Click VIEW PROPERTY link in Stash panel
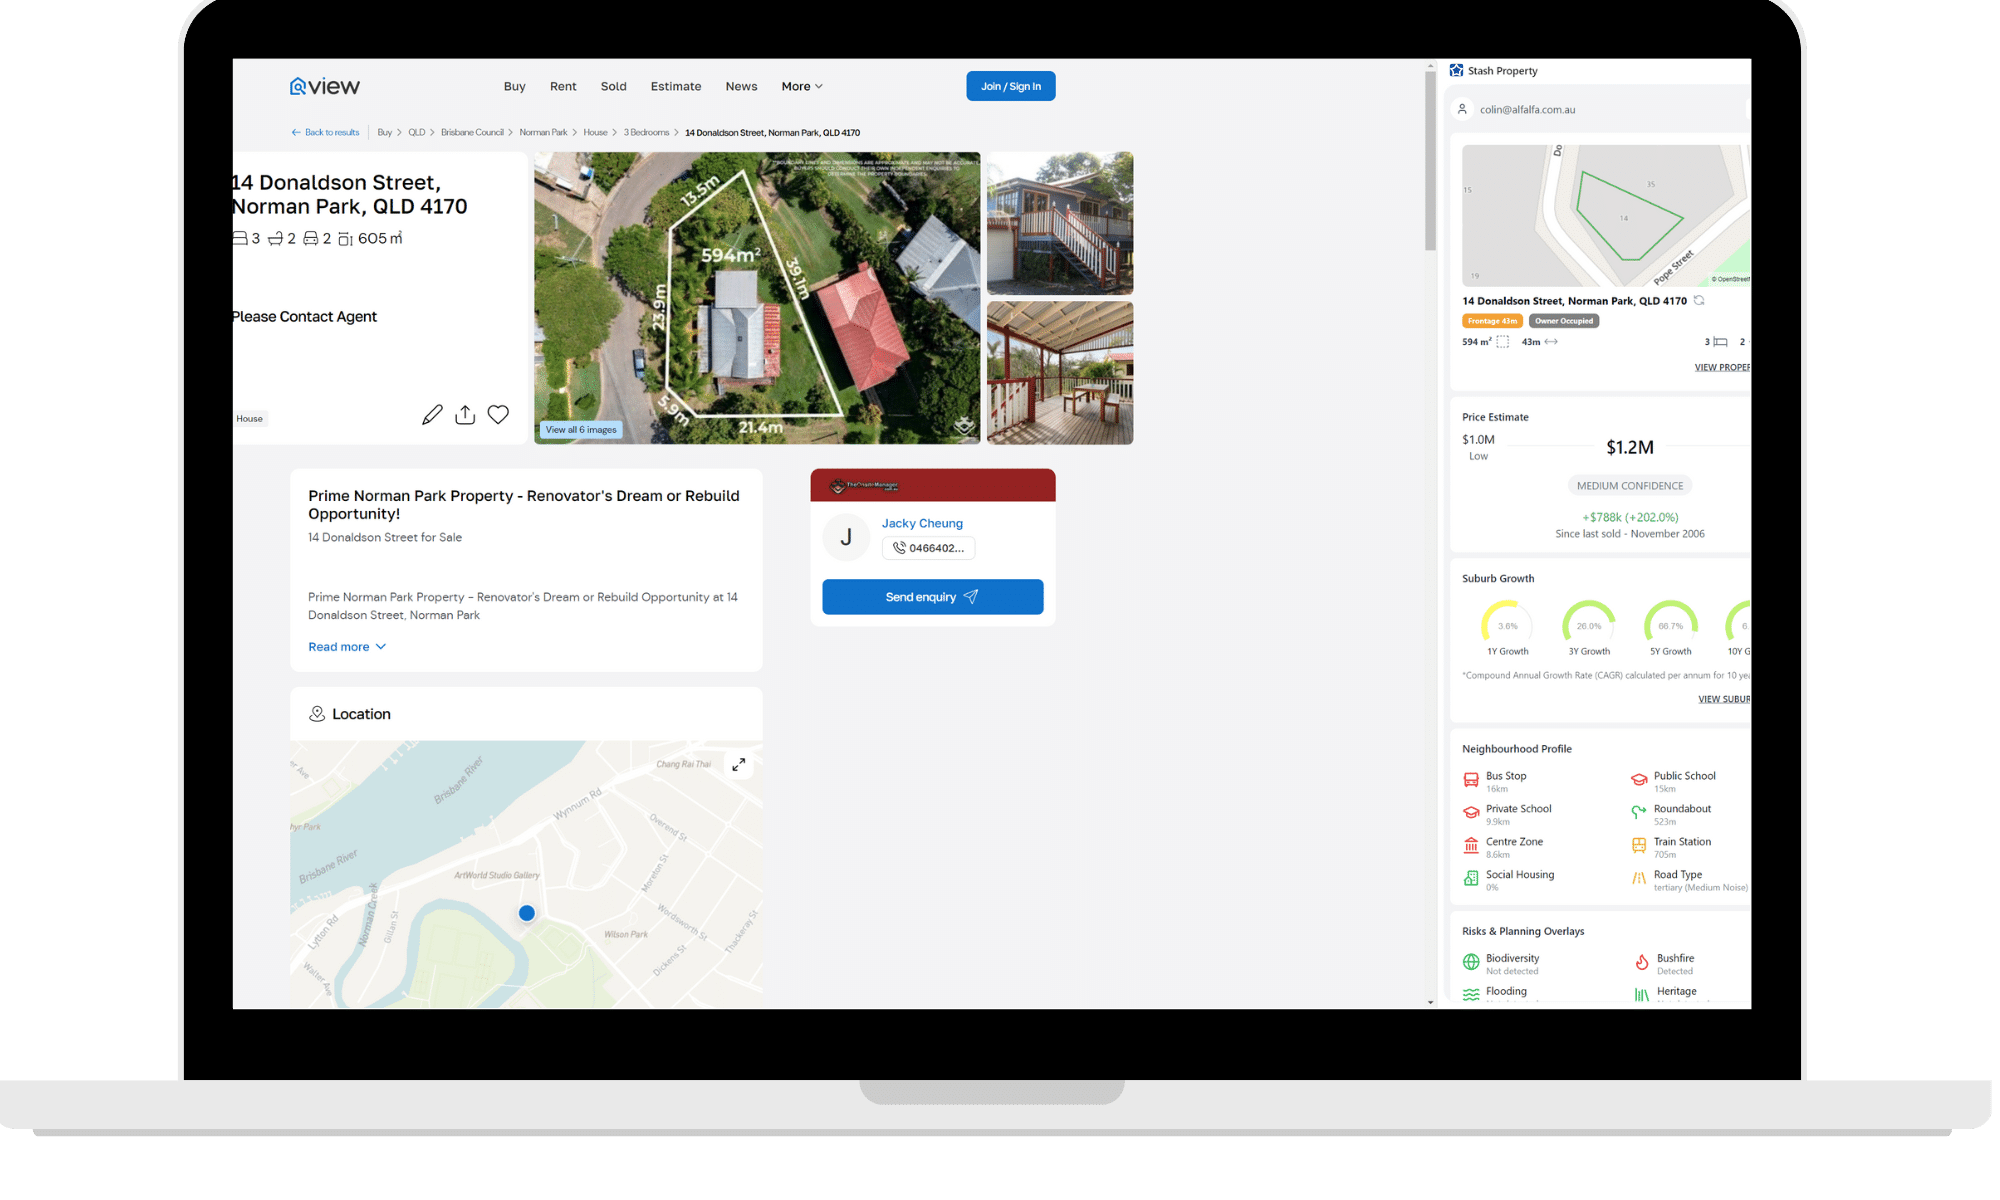2000x1200 pixels. (x=1722, y=367)
